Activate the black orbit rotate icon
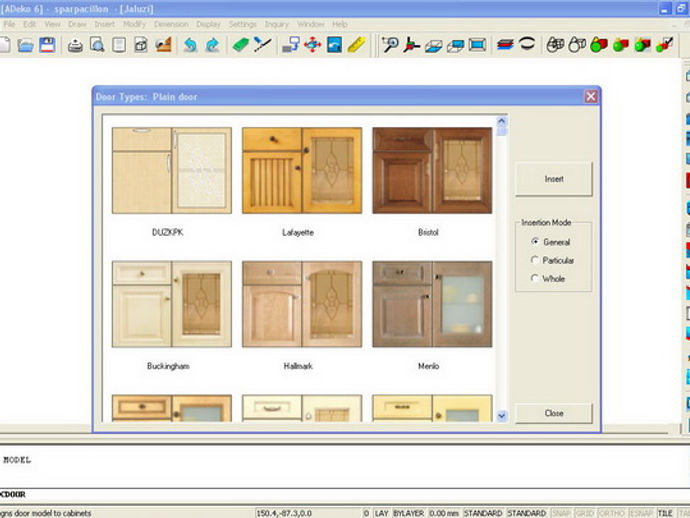Screen dimensions: 690x518 (527, 44)
